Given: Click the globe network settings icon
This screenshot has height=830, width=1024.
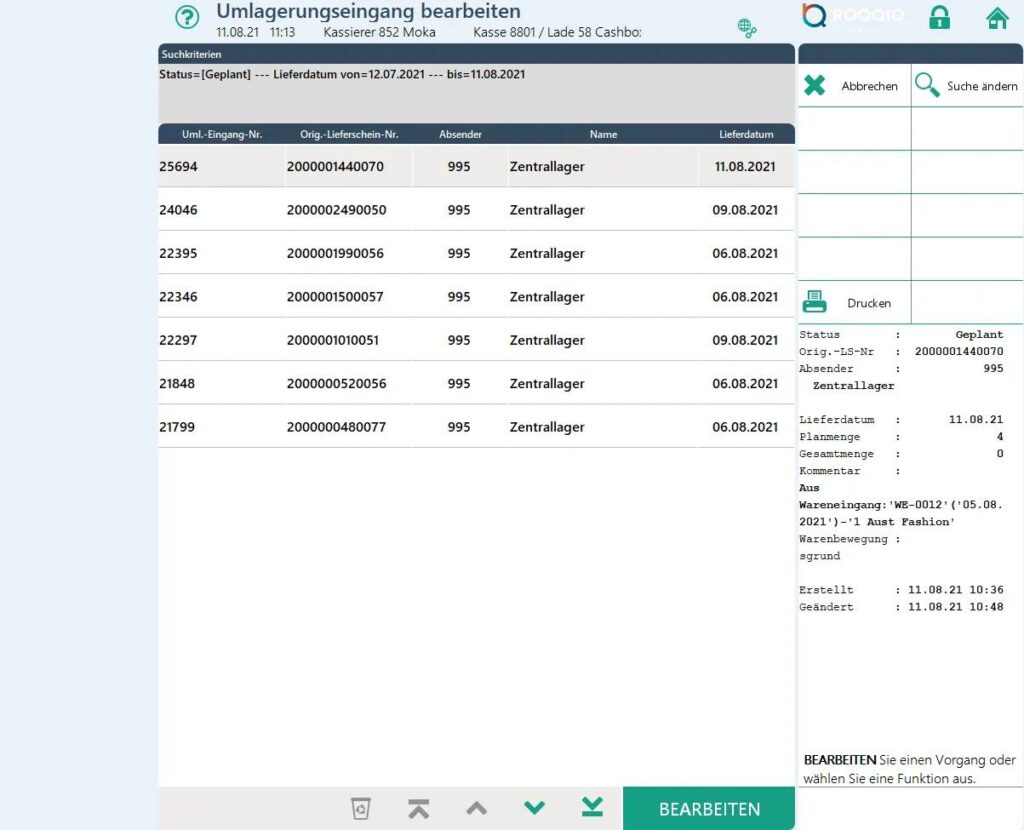Looking at the screenshot, I should [x=747, y=28].
